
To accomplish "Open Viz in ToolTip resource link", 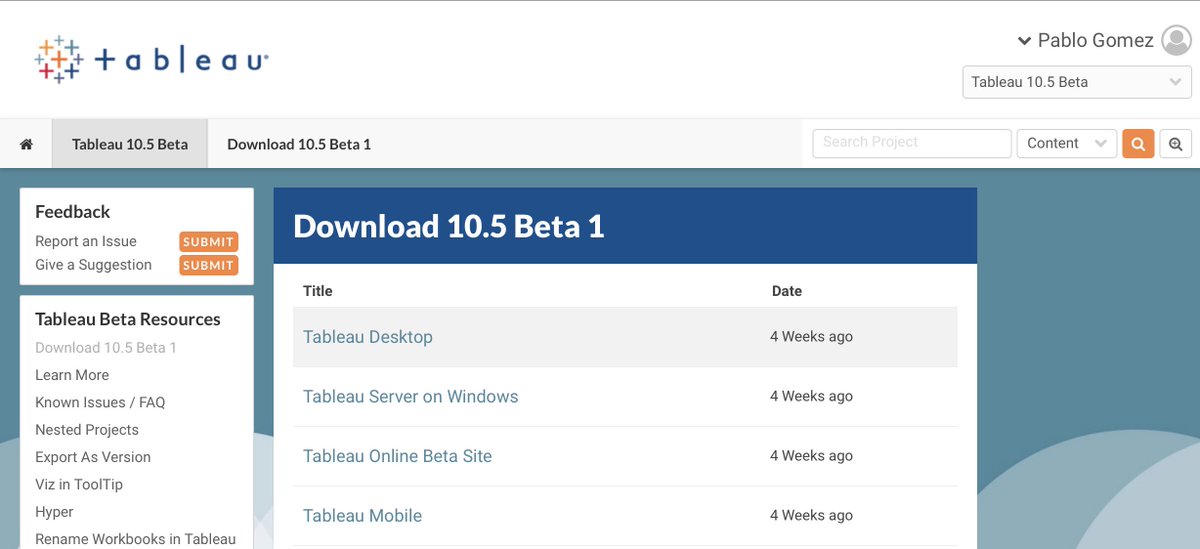I will click(x=79, y=484).
